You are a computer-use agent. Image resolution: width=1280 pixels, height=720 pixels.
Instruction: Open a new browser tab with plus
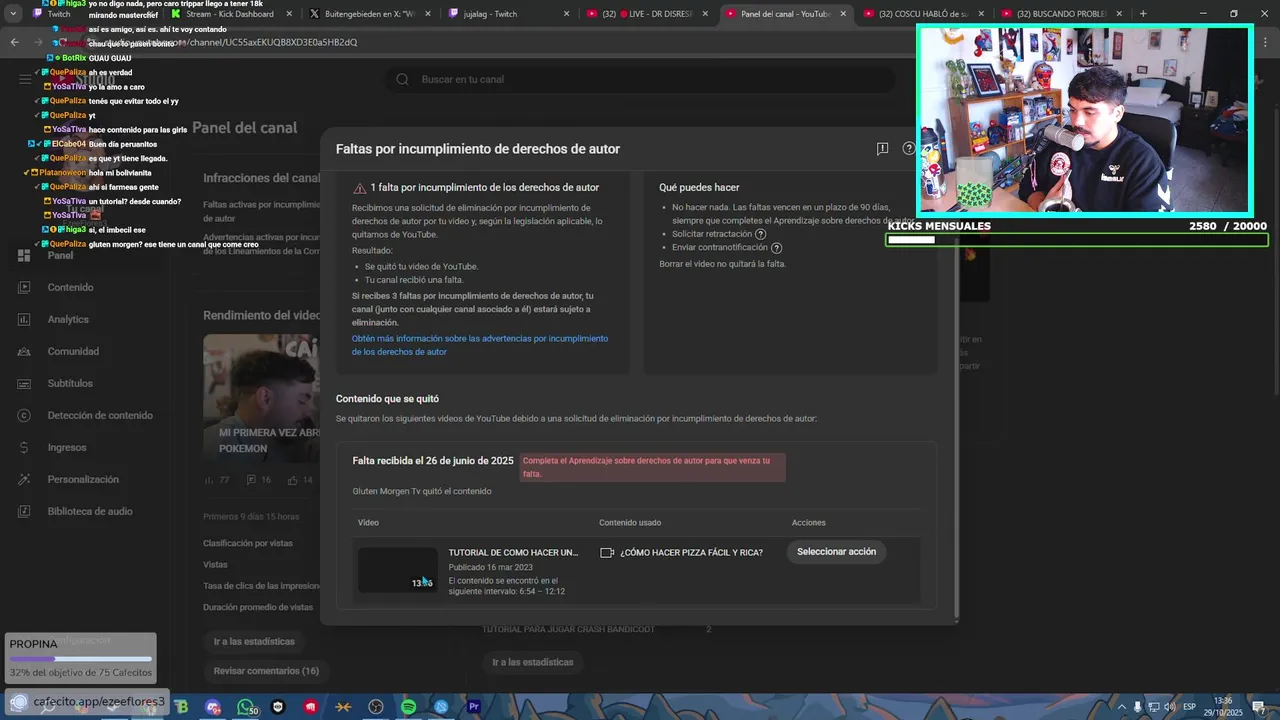coord(1143,14)
